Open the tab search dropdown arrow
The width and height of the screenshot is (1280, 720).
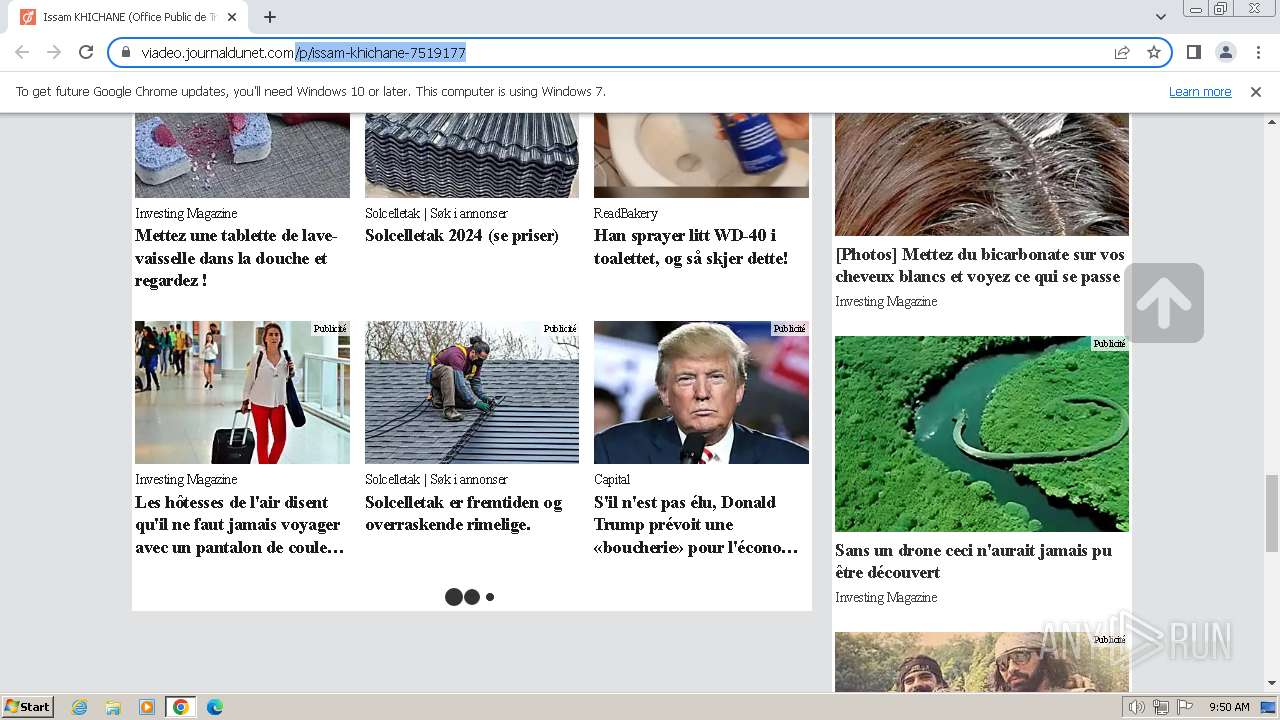coord(1160,17)
